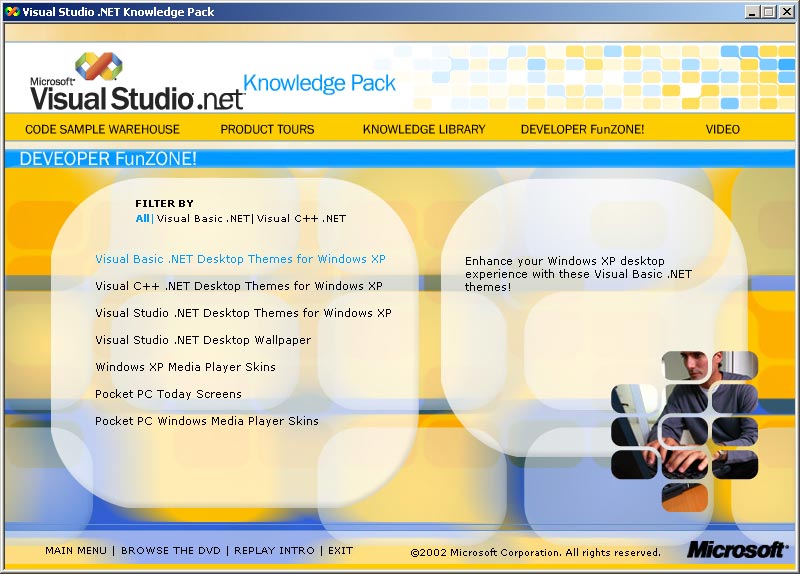Click the developer photo mosaic thumbnail
Image resolution: width=800 pixels, height=574 pixels.
pos(685,431)
